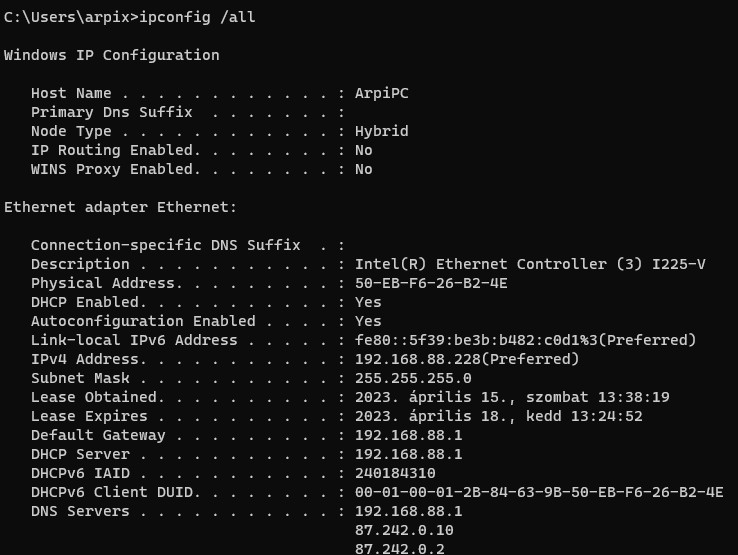Click the host name ArpiPC
The image size is (738, 555).
tap(381, 93)
